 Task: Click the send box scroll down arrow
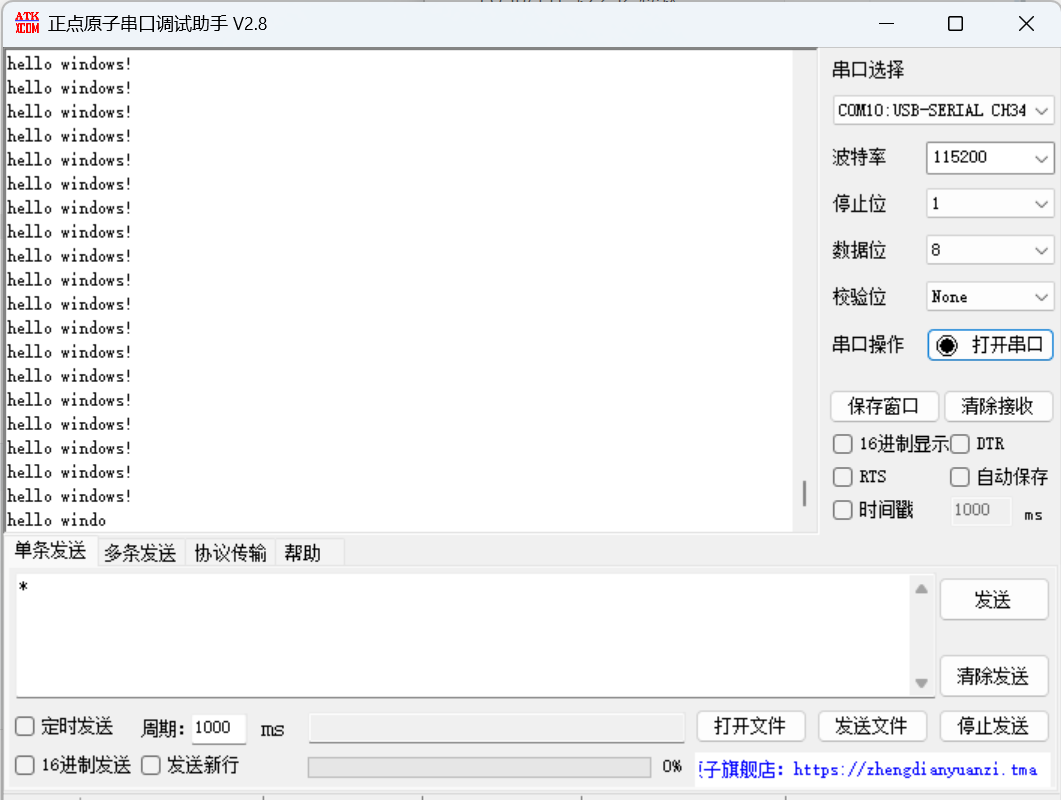click(x=921, y=683)
